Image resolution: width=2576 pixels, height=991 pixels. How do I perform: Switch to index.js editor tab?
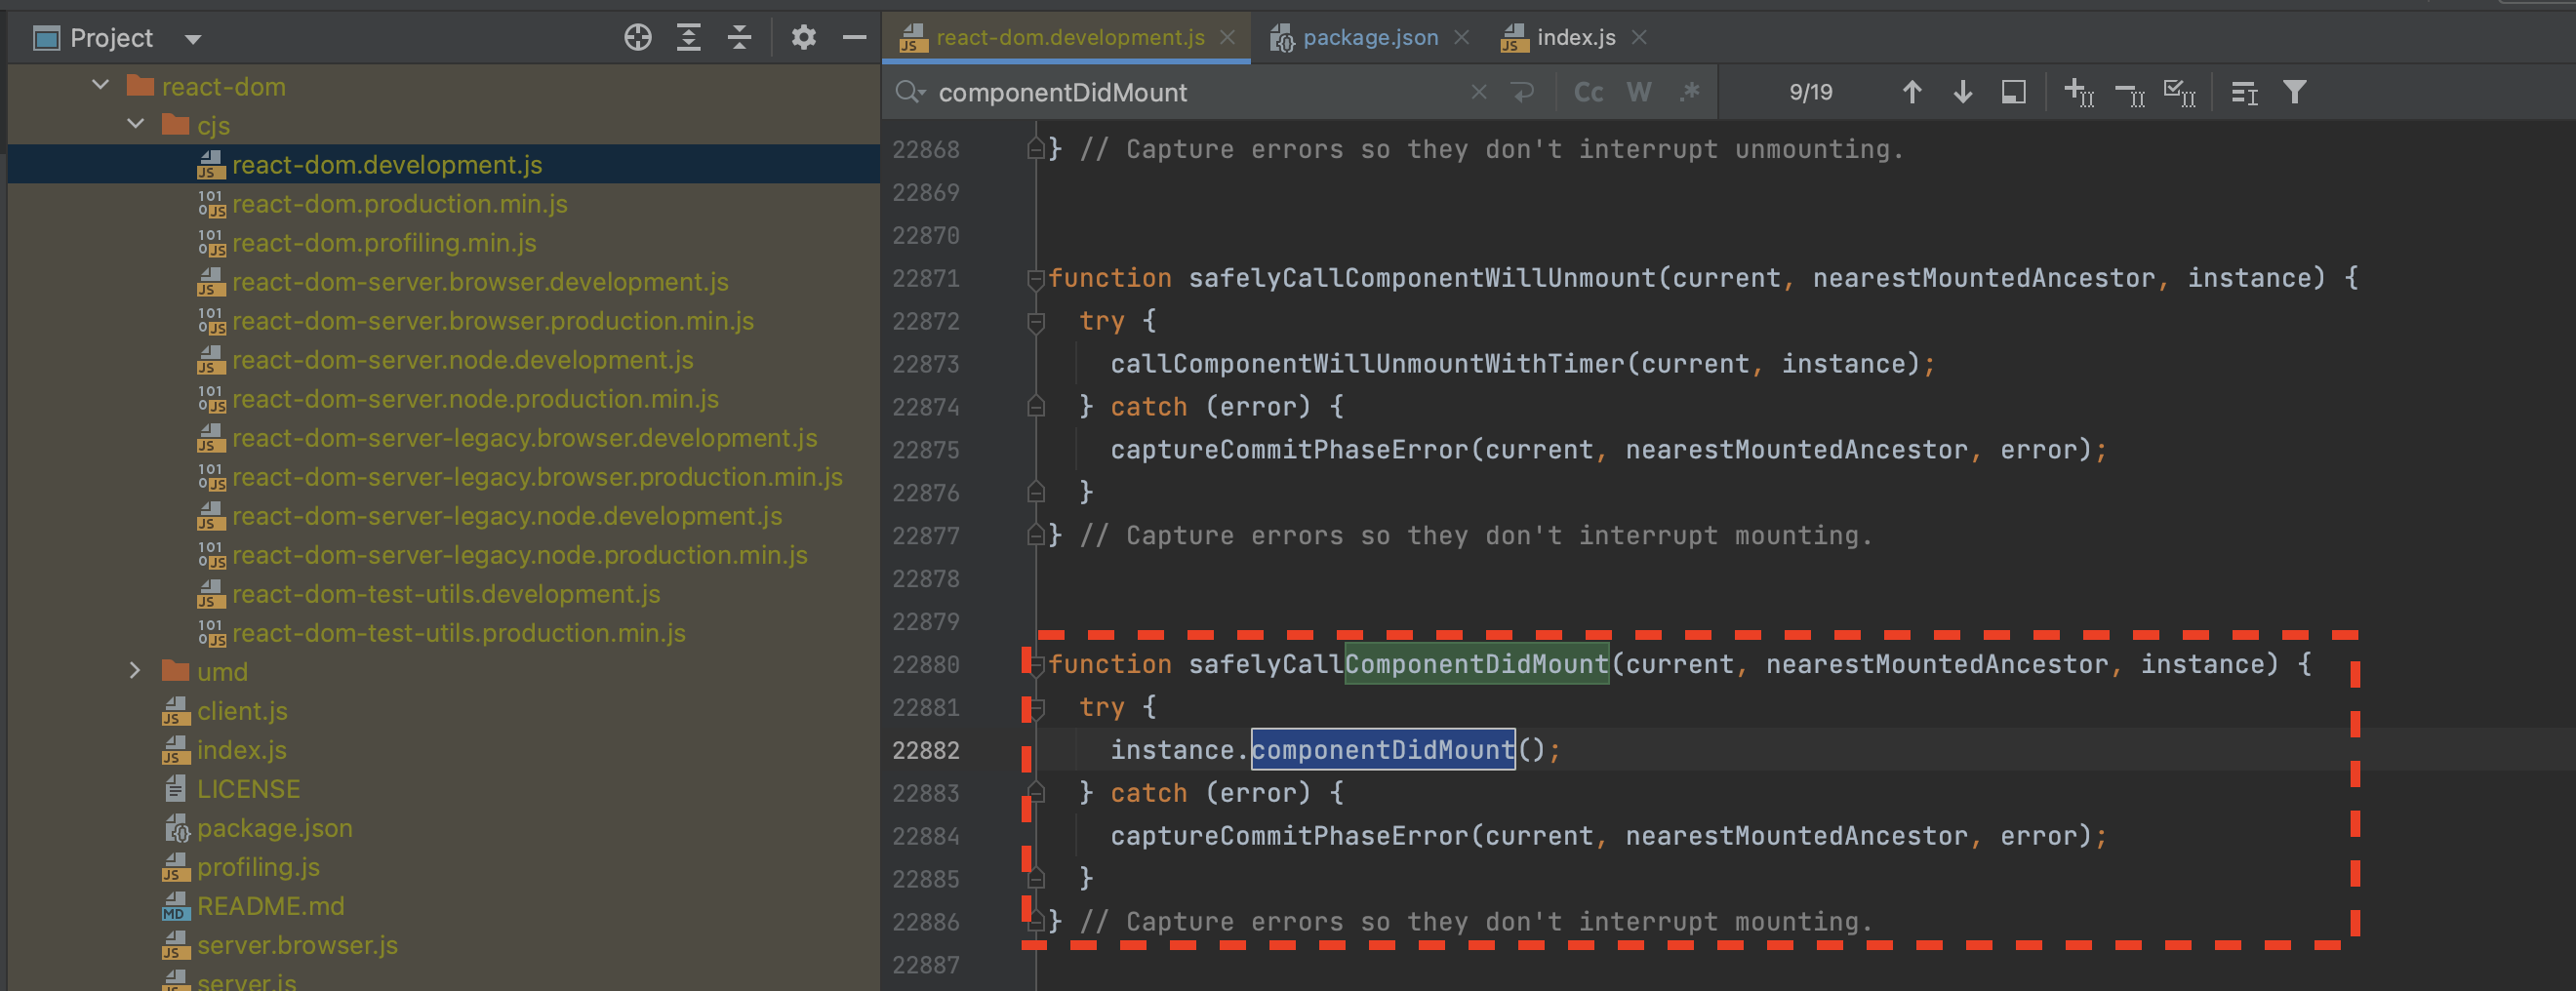click(x=1576, y=38)
